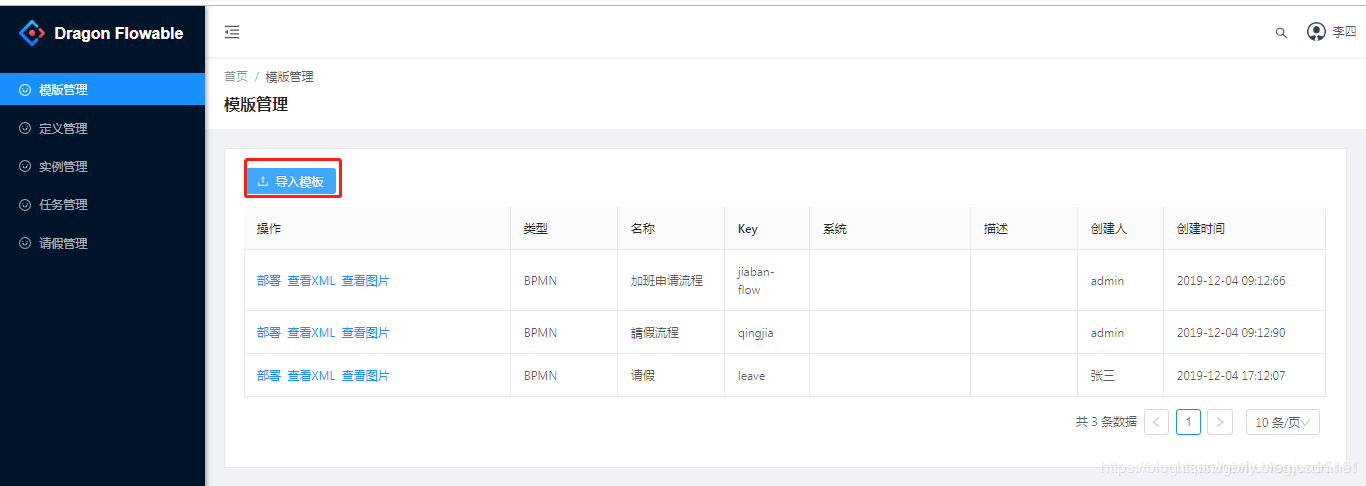The width and height of the screenshot is (1366, 486).
Task: Select page 1 in pagination
Action: tap(1188, 422)
